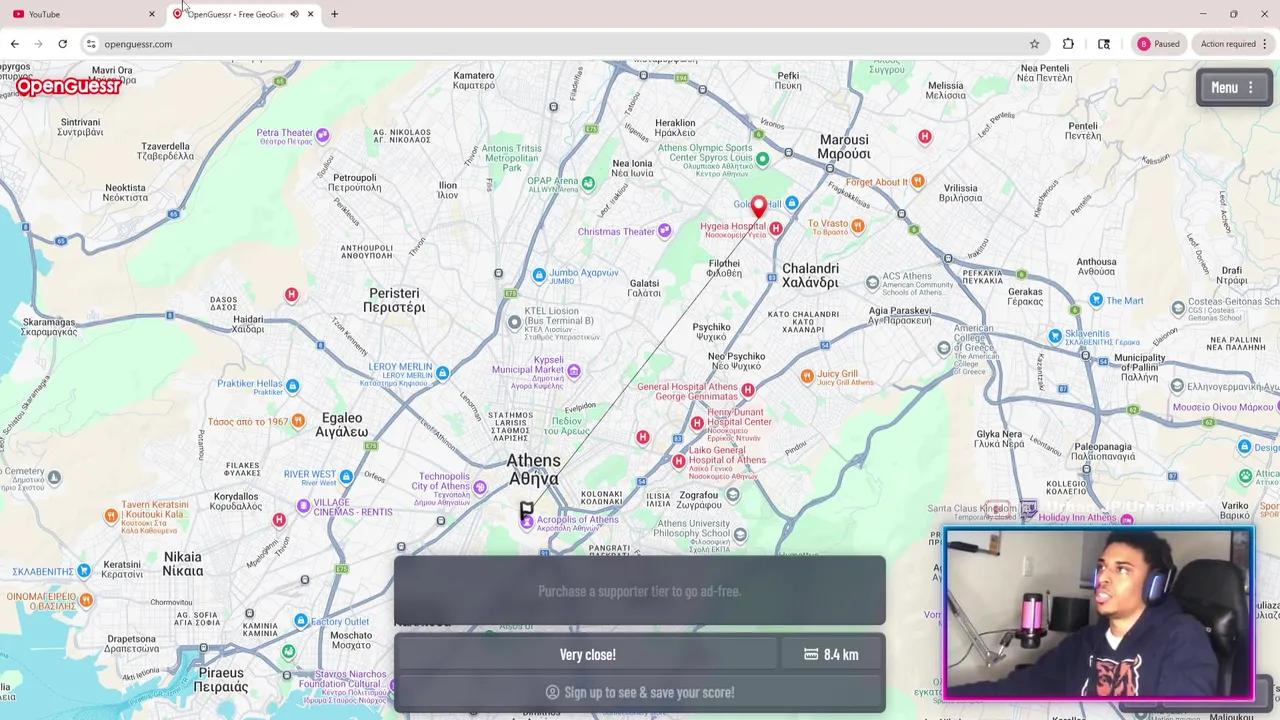
Task: Open the OpenGuessr Menu dropdown
Action: tap(1232, 88)
